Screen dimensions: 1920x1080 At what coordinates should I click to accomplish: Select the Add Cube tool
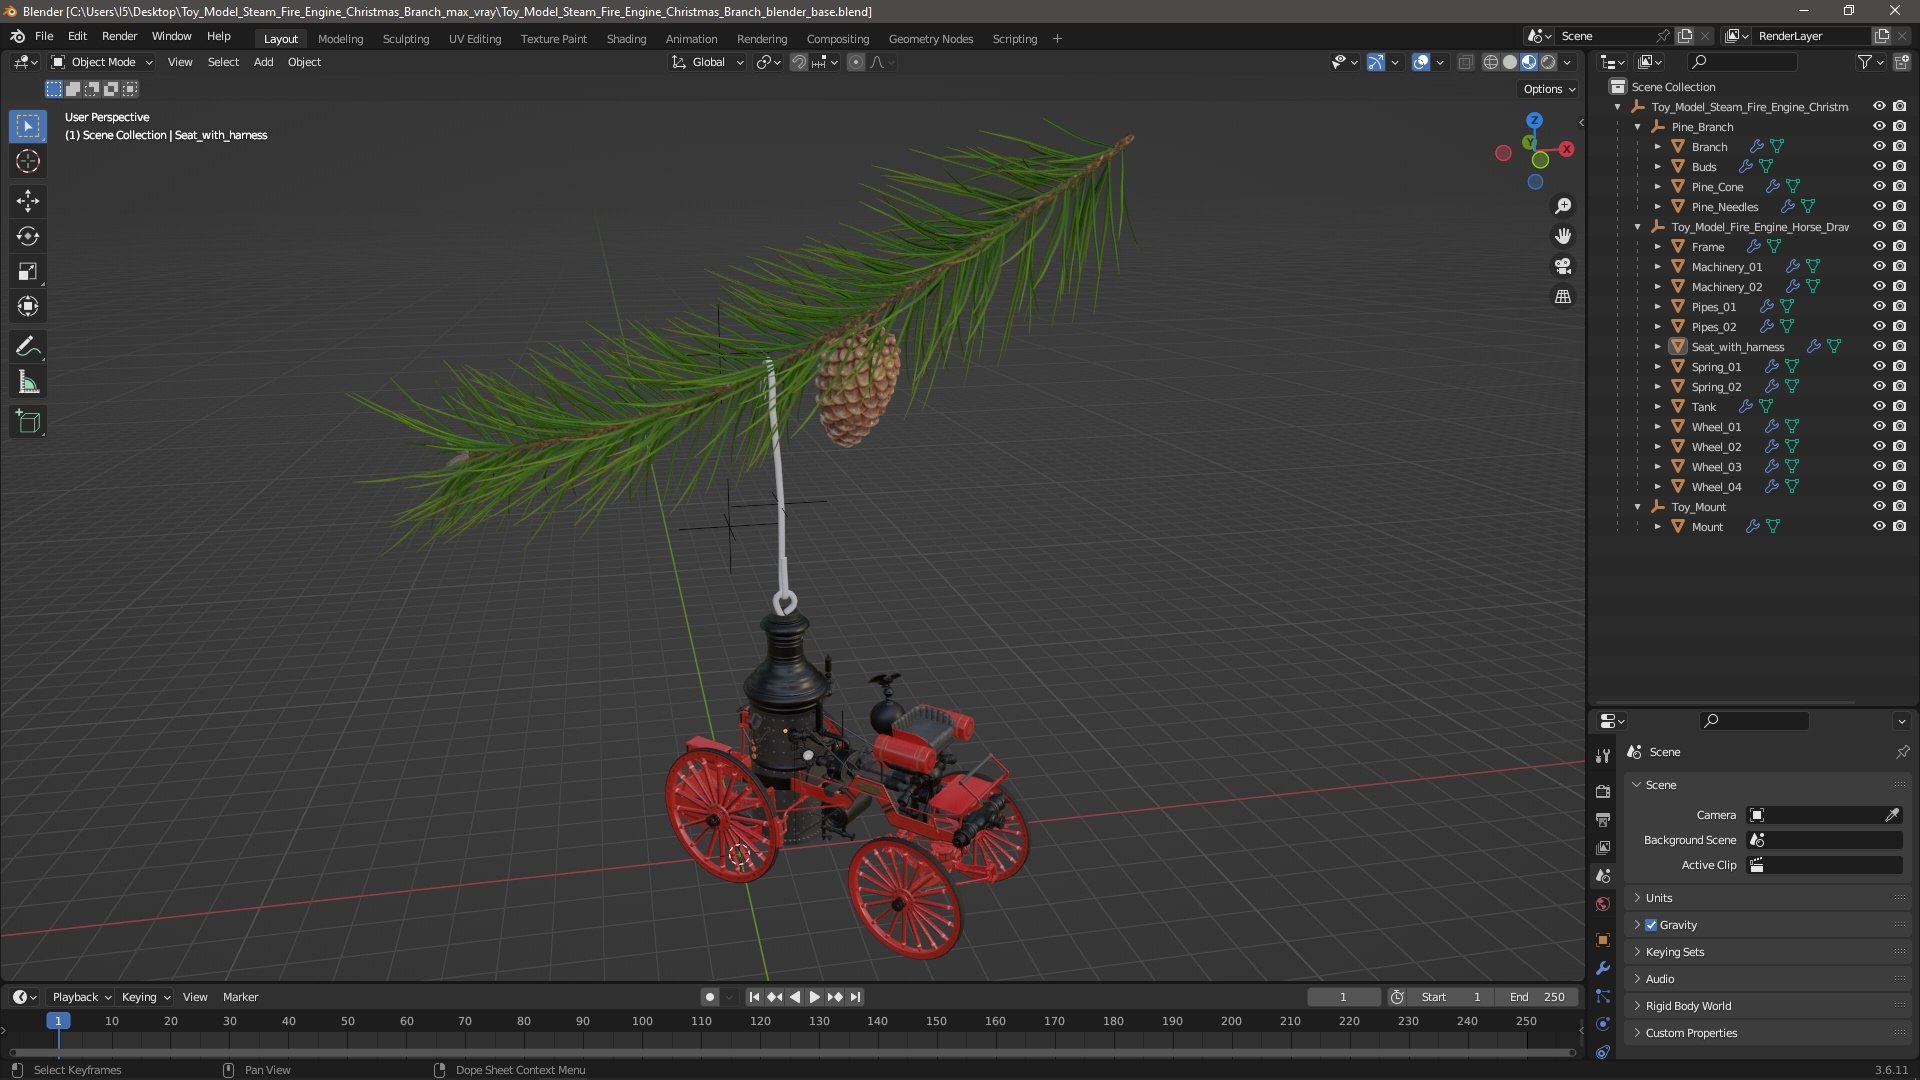pos(27,422)
